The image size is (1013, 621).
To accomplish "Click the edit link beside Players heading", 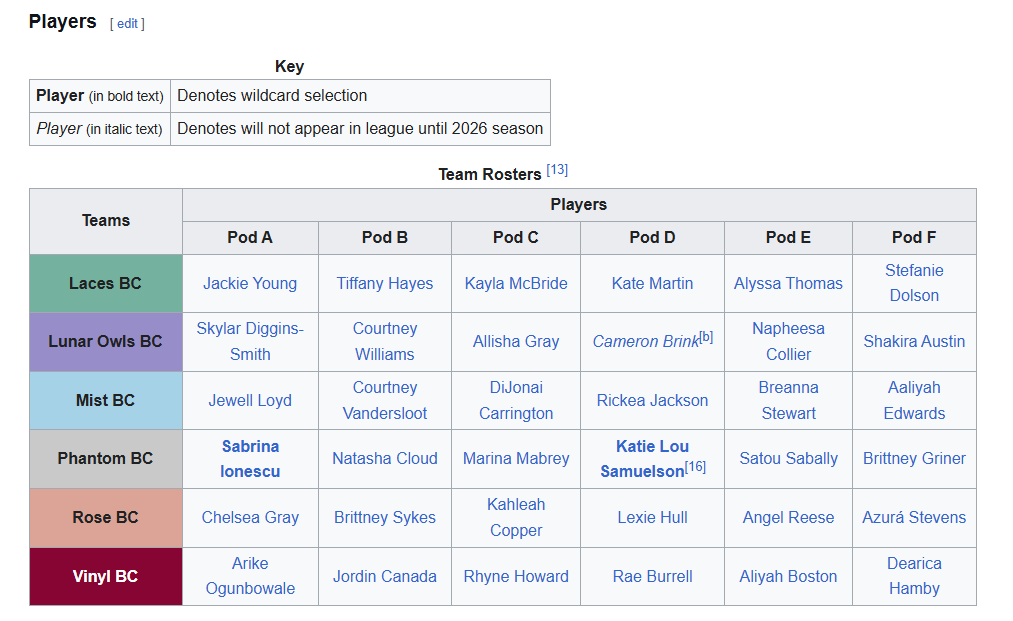I will pos(127,24).
